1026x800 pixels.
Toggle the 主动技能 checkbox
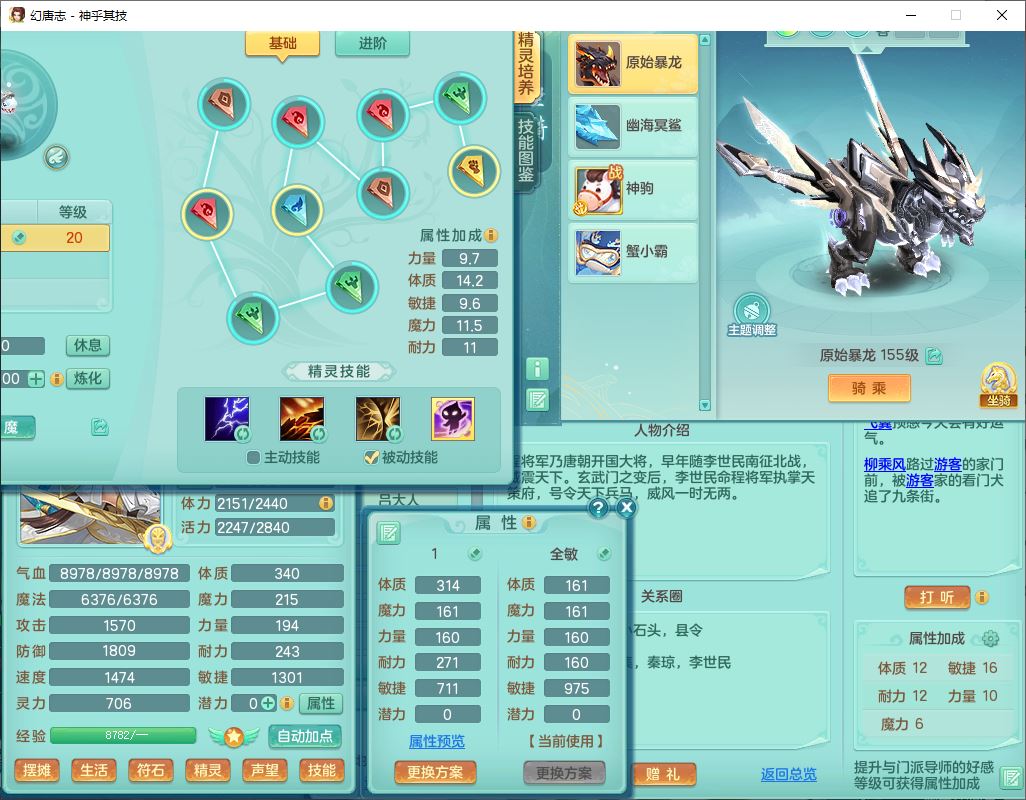pos(254,457)
